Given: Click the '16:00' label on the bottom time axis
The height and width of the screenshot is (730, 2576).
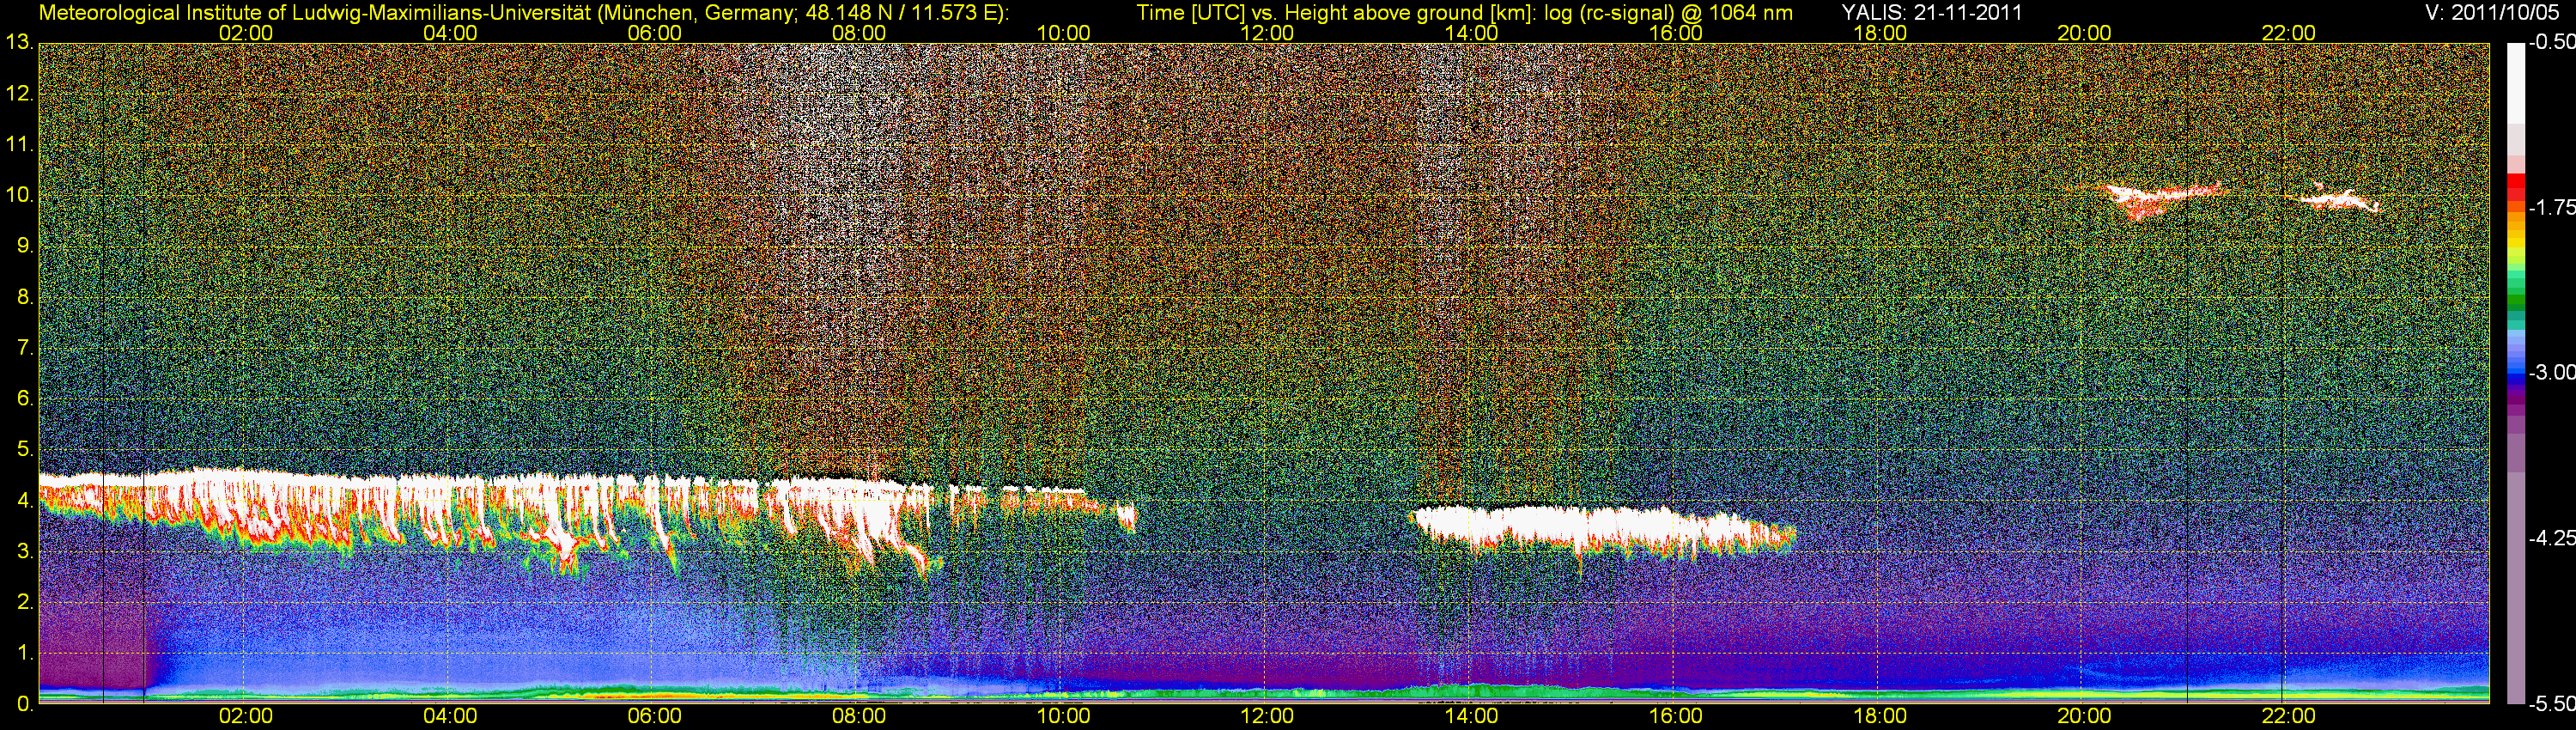Looking at the screenshot, I should pyautogui.click(x=1676, y=717).
